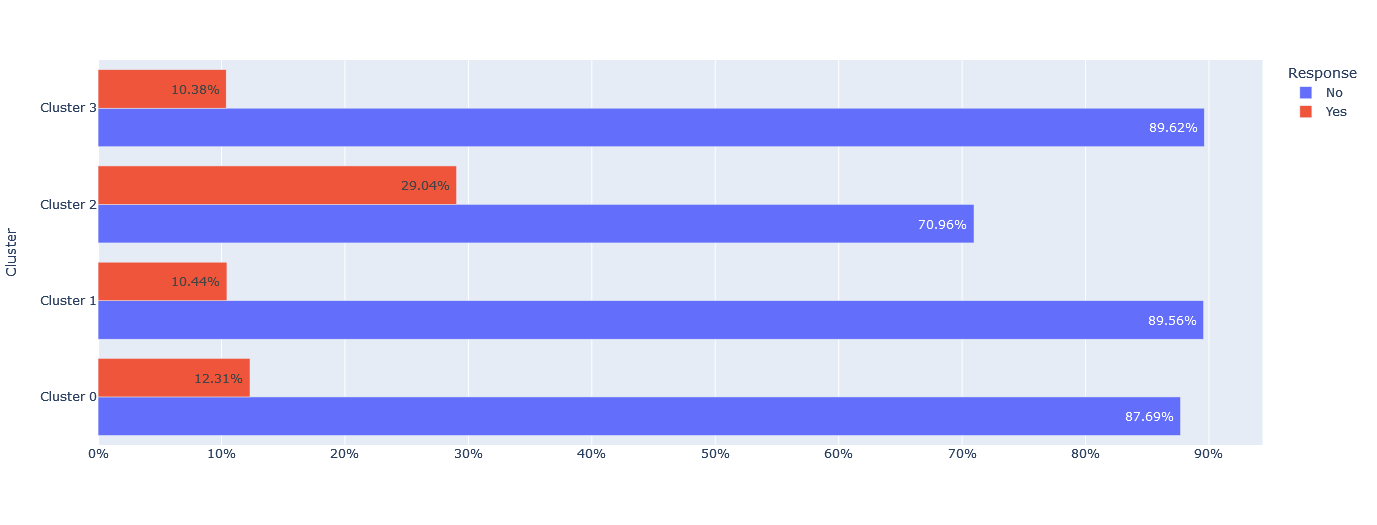Click the Cluster 3 'Yes' bar at 10.38%
The image size is (1377, 525).
pos(161,89)
